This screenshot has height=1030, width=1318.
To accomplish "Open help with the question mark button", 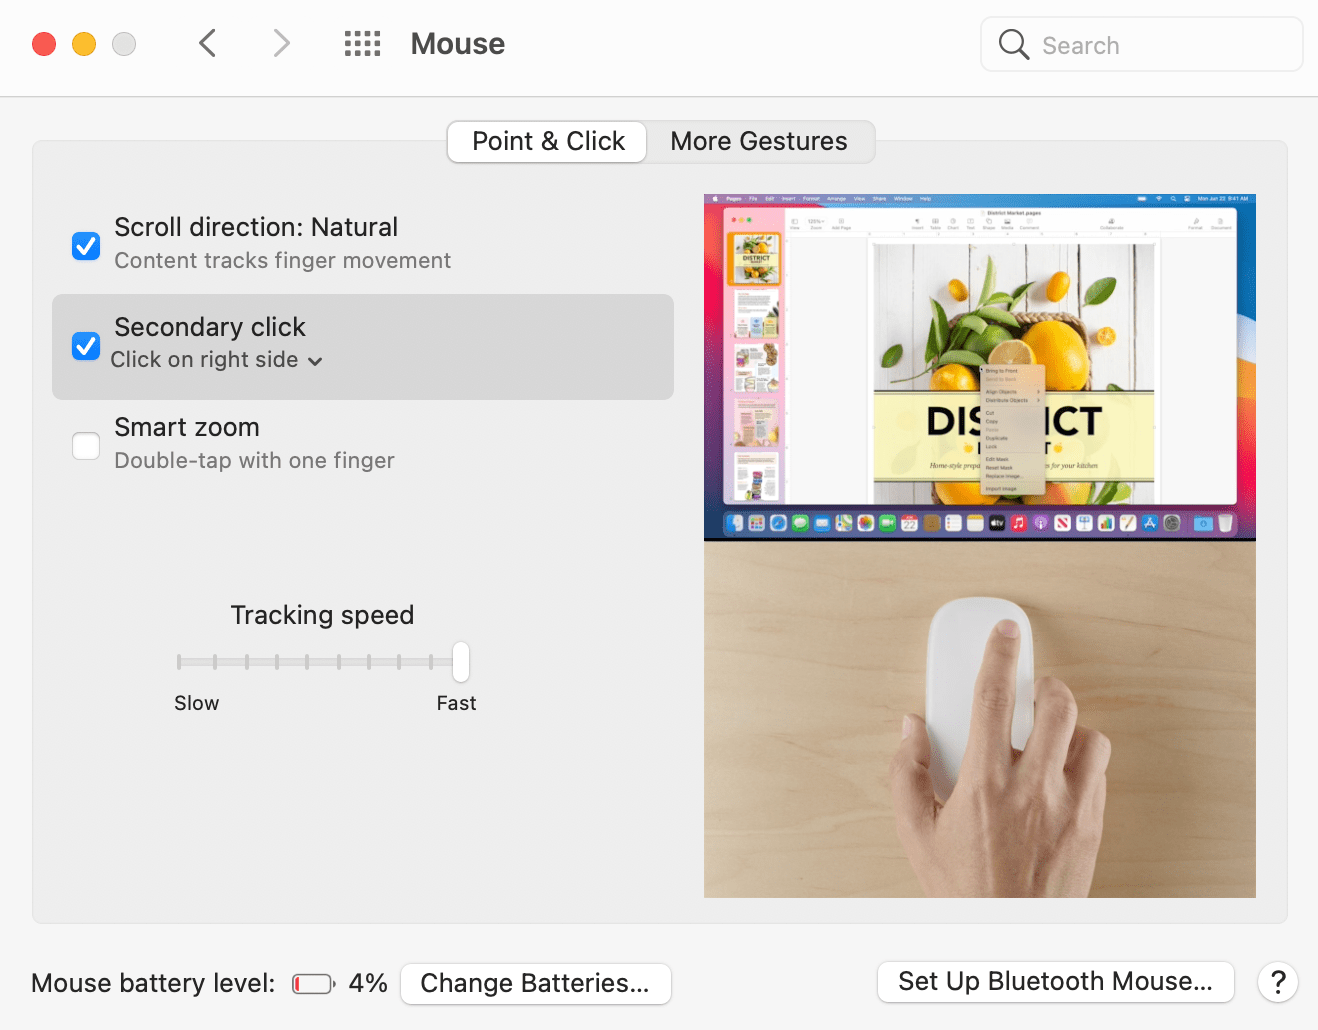I will 1277,982.
